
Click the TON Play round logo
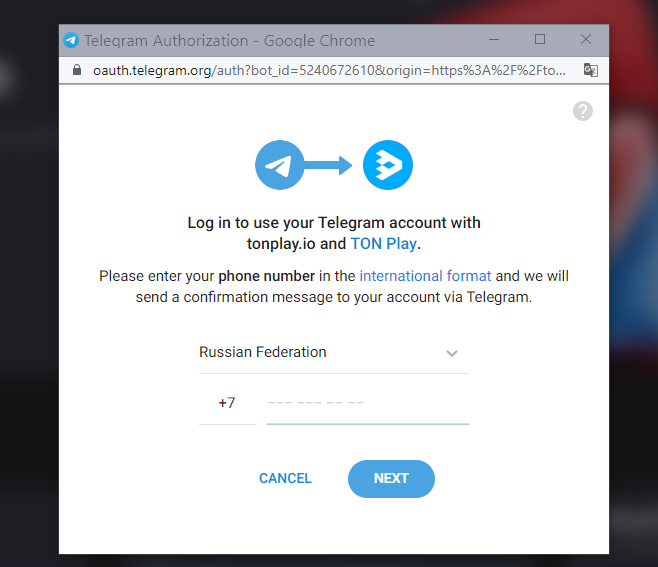click(x=388, y=165)
